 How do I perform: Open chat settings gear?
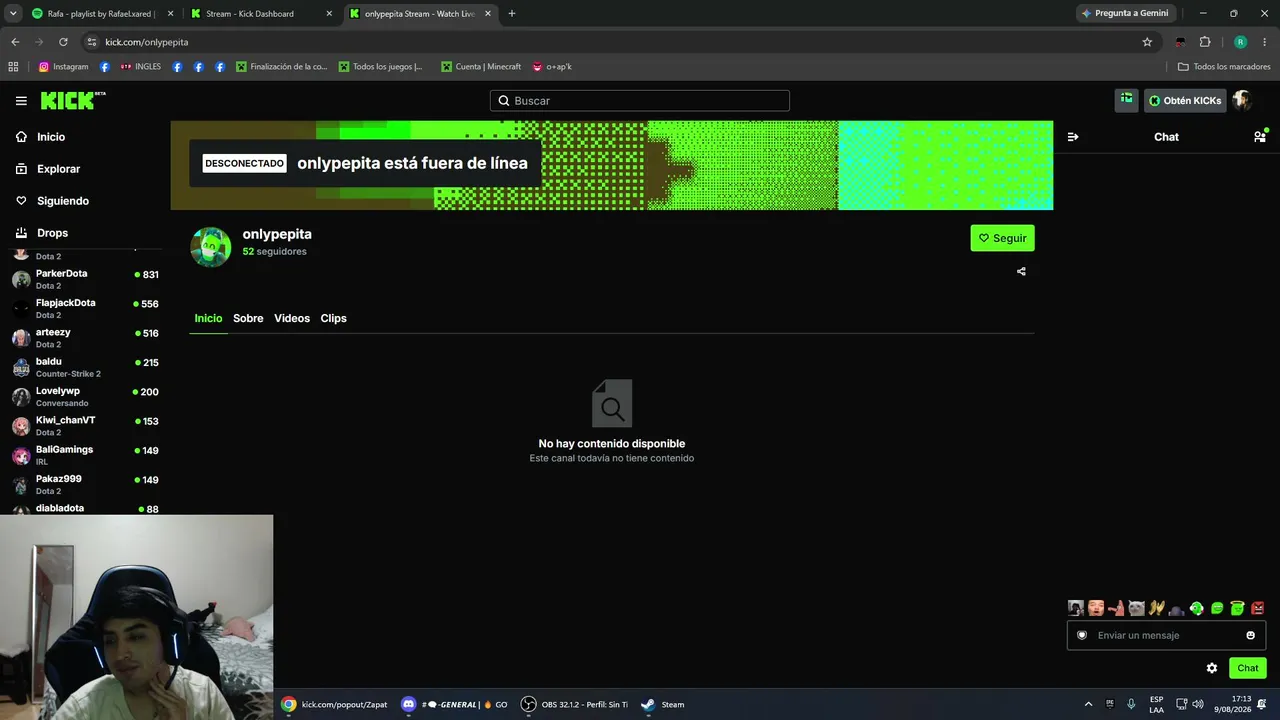[1212, 668]
